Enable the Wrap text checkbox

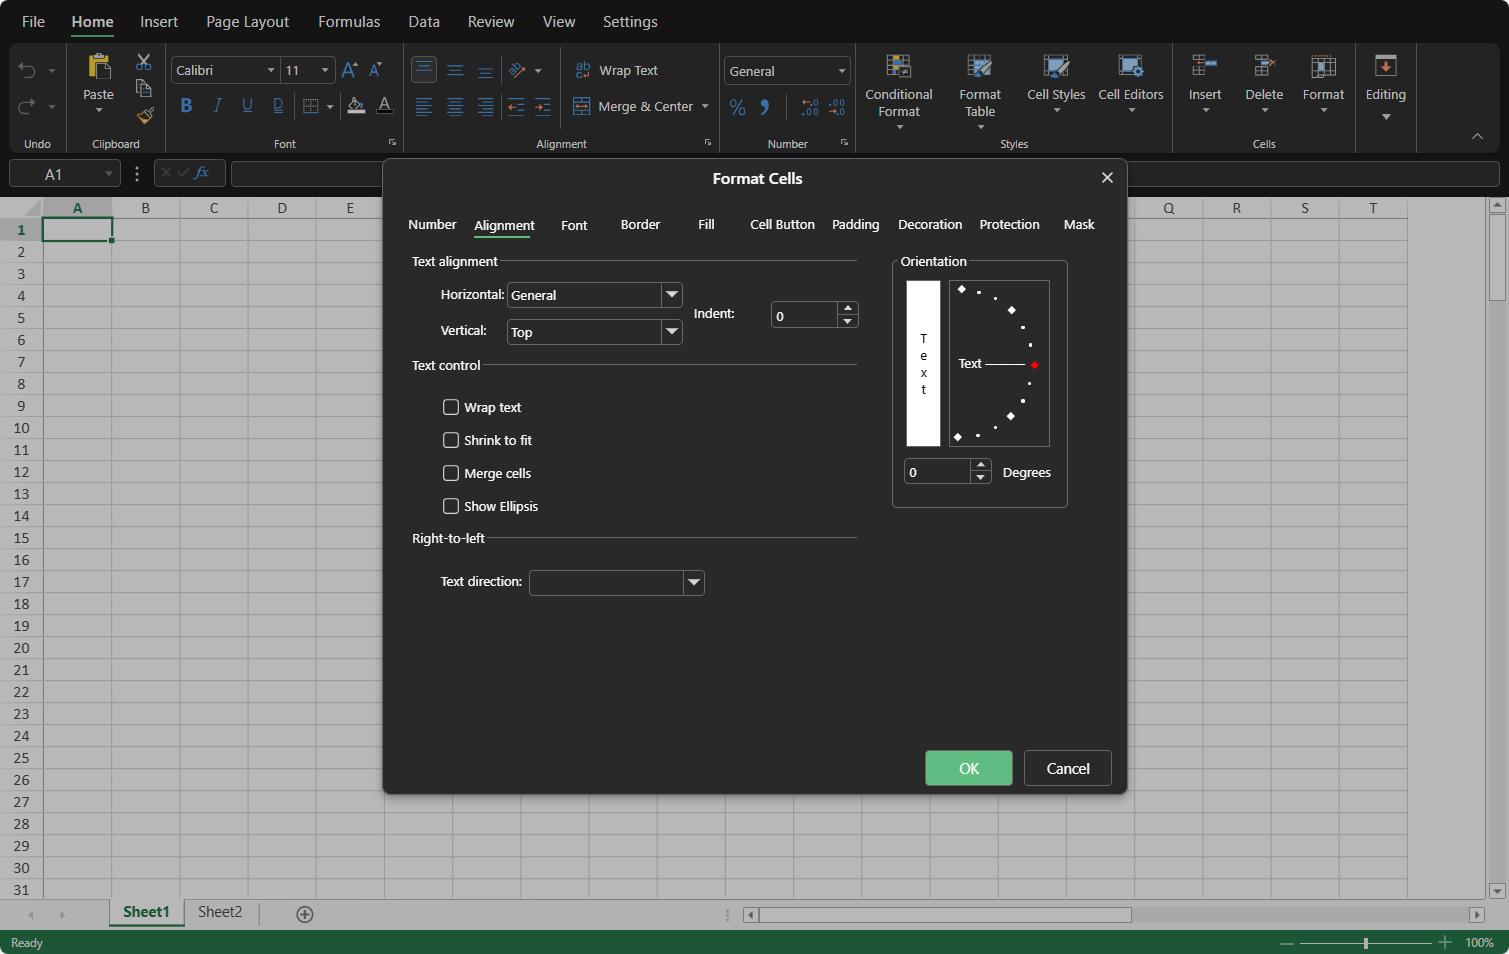pyautogui.click(x=451, y=407)
